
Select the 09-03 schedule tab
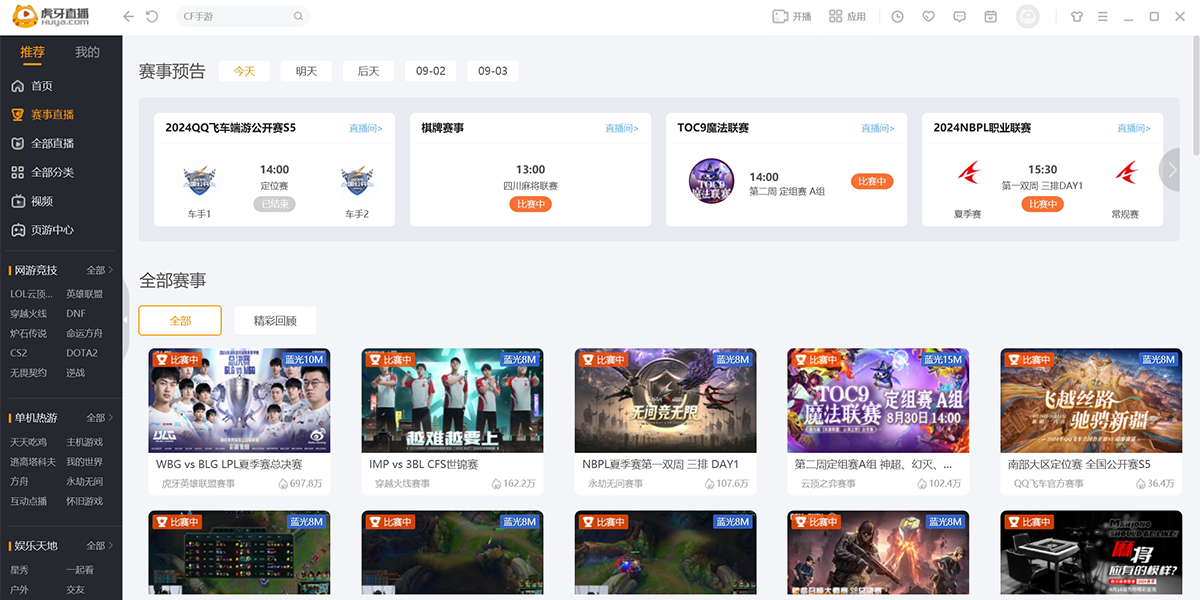(x=492, y=71)
